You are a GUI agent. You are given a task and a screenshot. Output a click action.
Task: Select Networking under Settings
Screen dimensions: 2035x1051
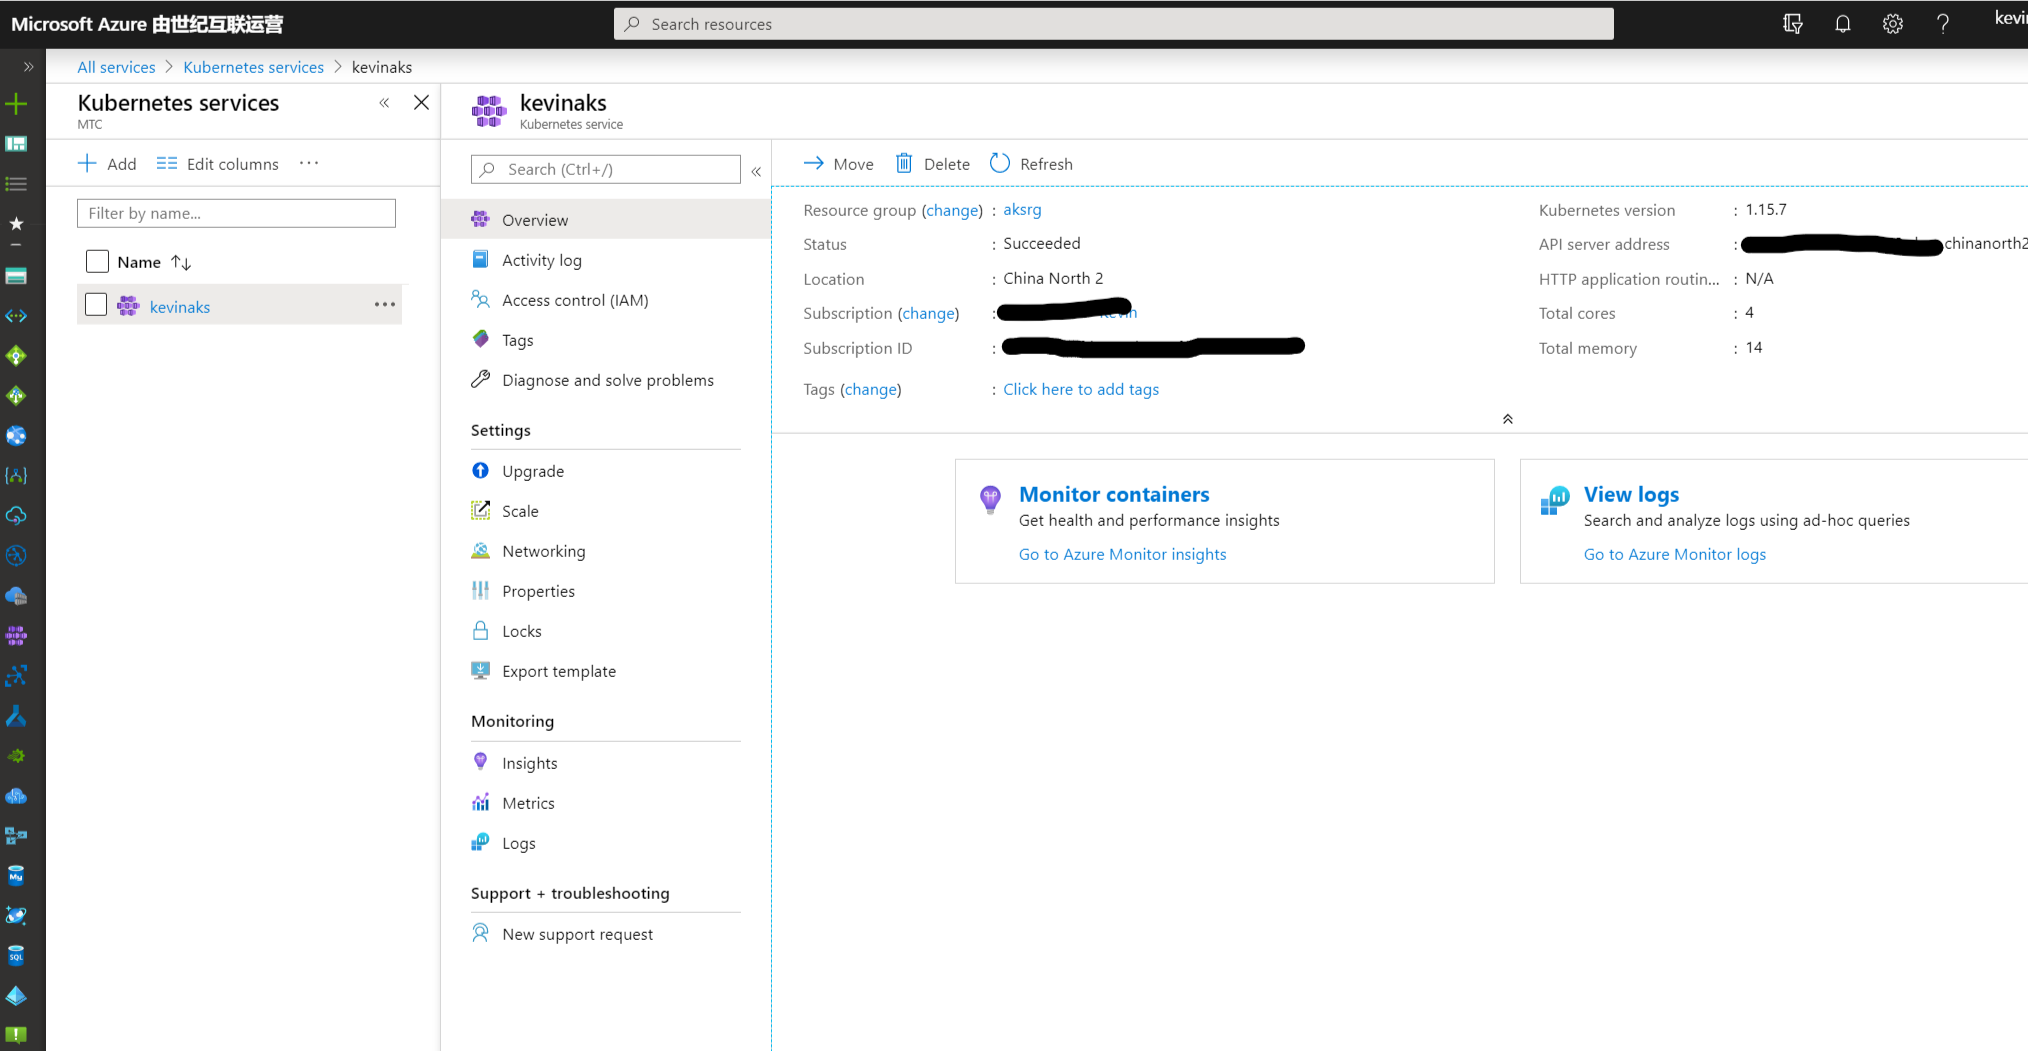[543, 551]
